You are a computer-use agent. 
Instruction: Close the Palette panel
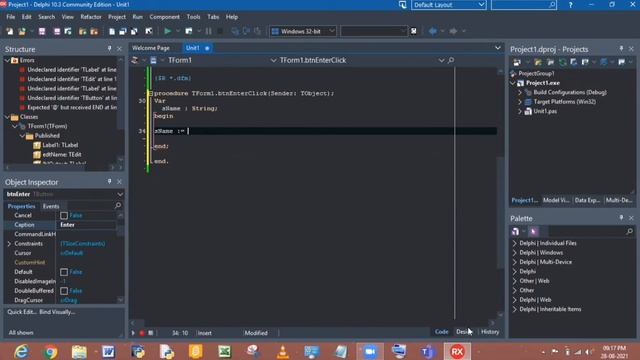click(x=631, y=218)
